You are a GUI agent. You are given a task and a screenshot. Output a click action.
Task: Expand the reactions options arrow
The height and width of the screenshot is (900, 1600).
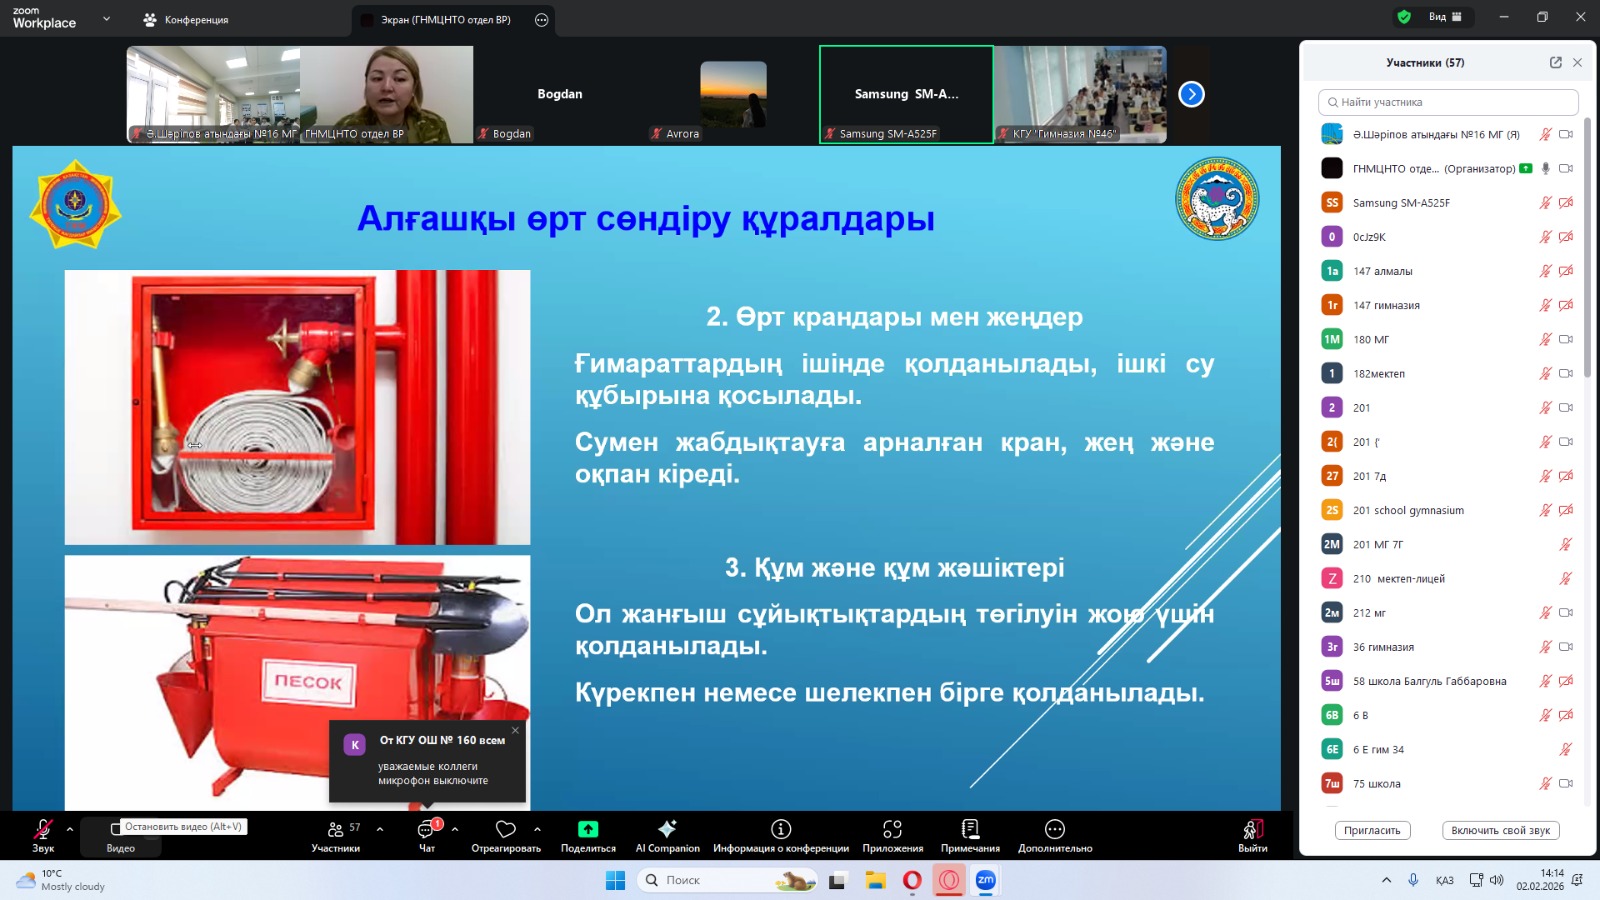click(537, 829)
